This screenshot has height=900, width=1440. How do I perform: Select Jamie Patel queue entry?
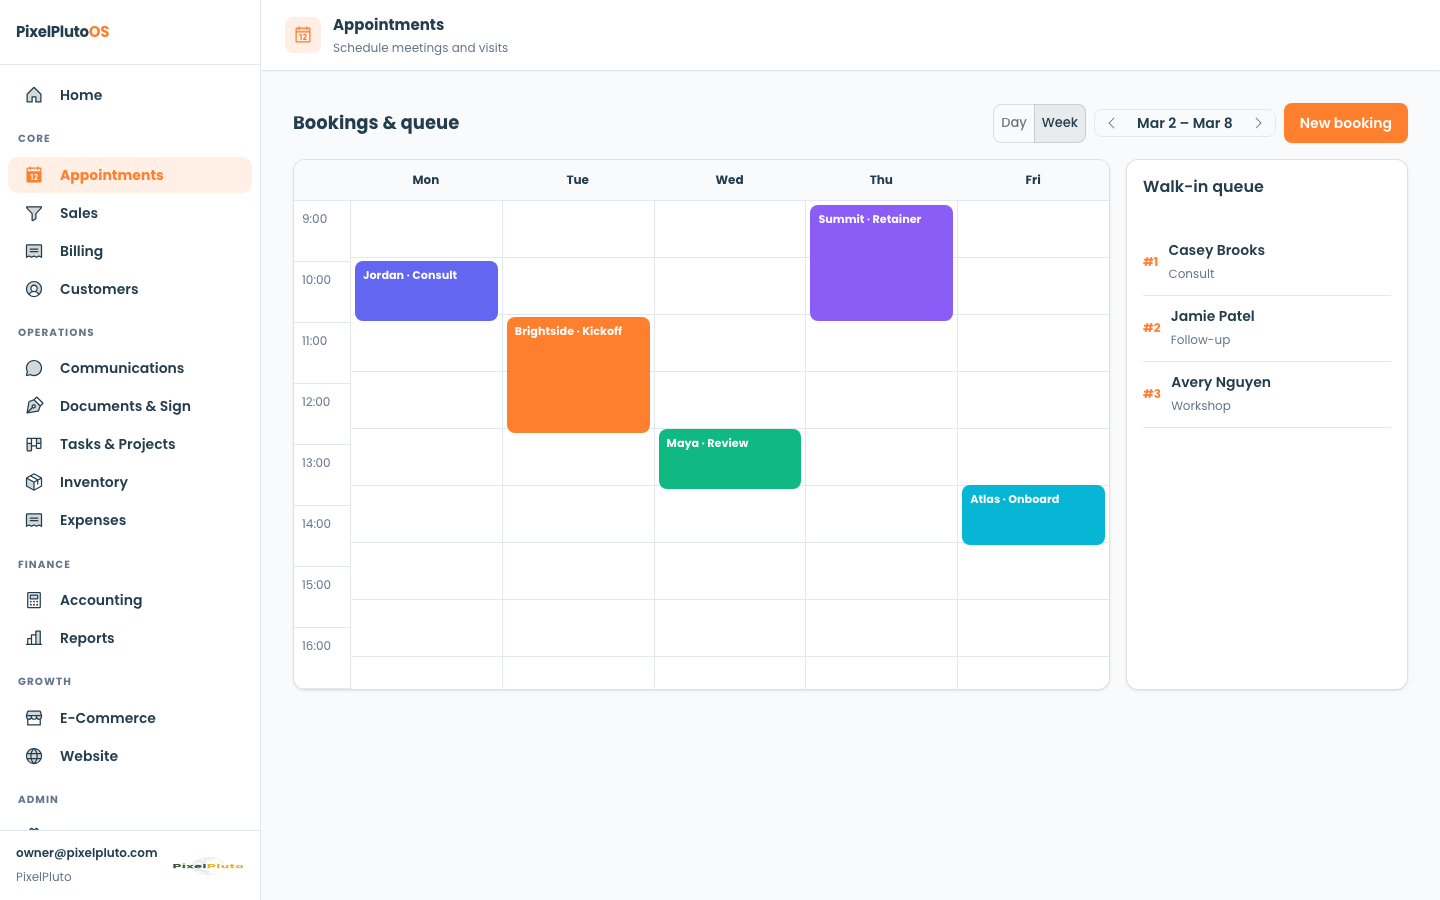coord(1267,328)
